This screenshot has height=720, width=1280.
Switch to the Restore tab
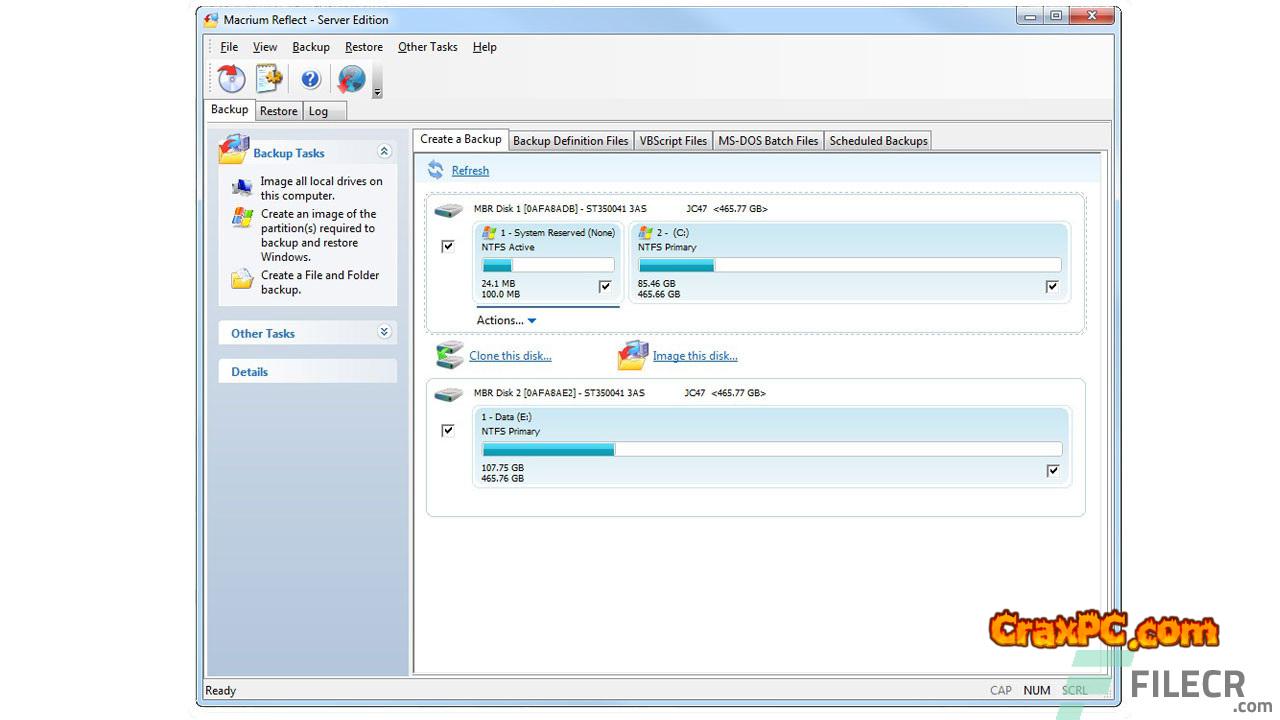[279, 111]
